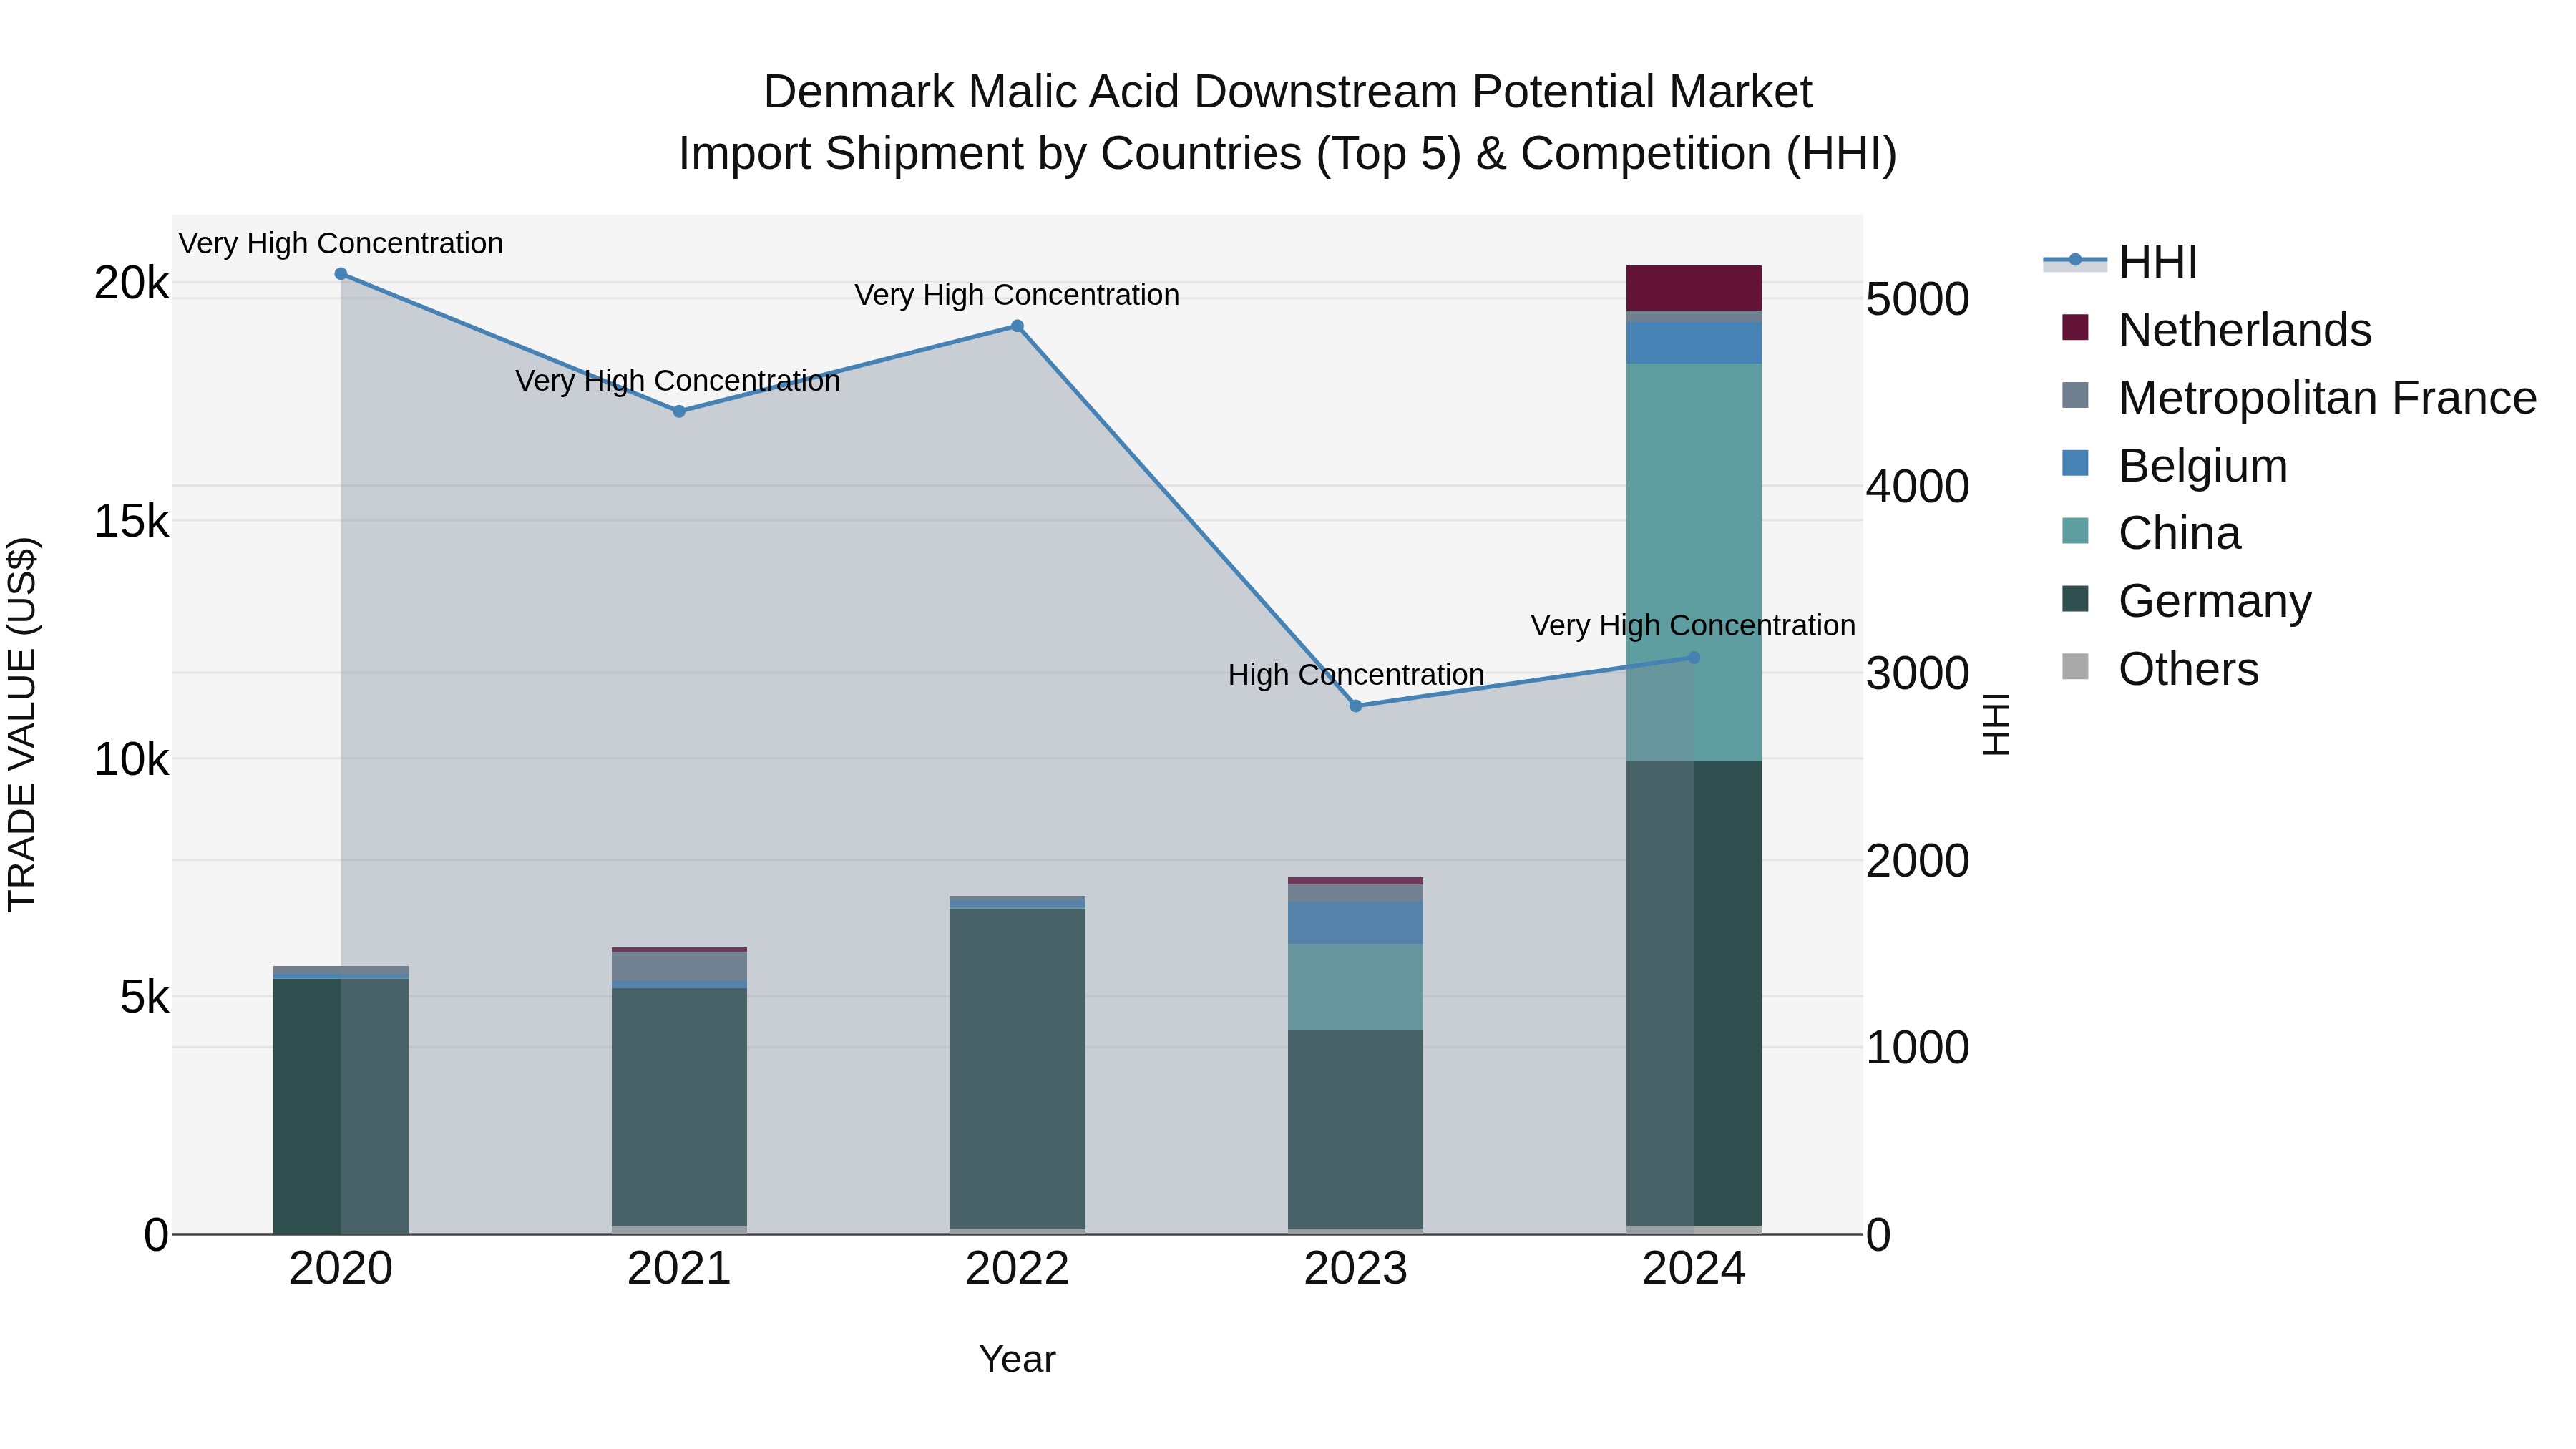The width and height of the screenshot is (2576, 1449).
Task: Click the 2021 Metropolitan France bar segment
Action: tap(679, 966)
